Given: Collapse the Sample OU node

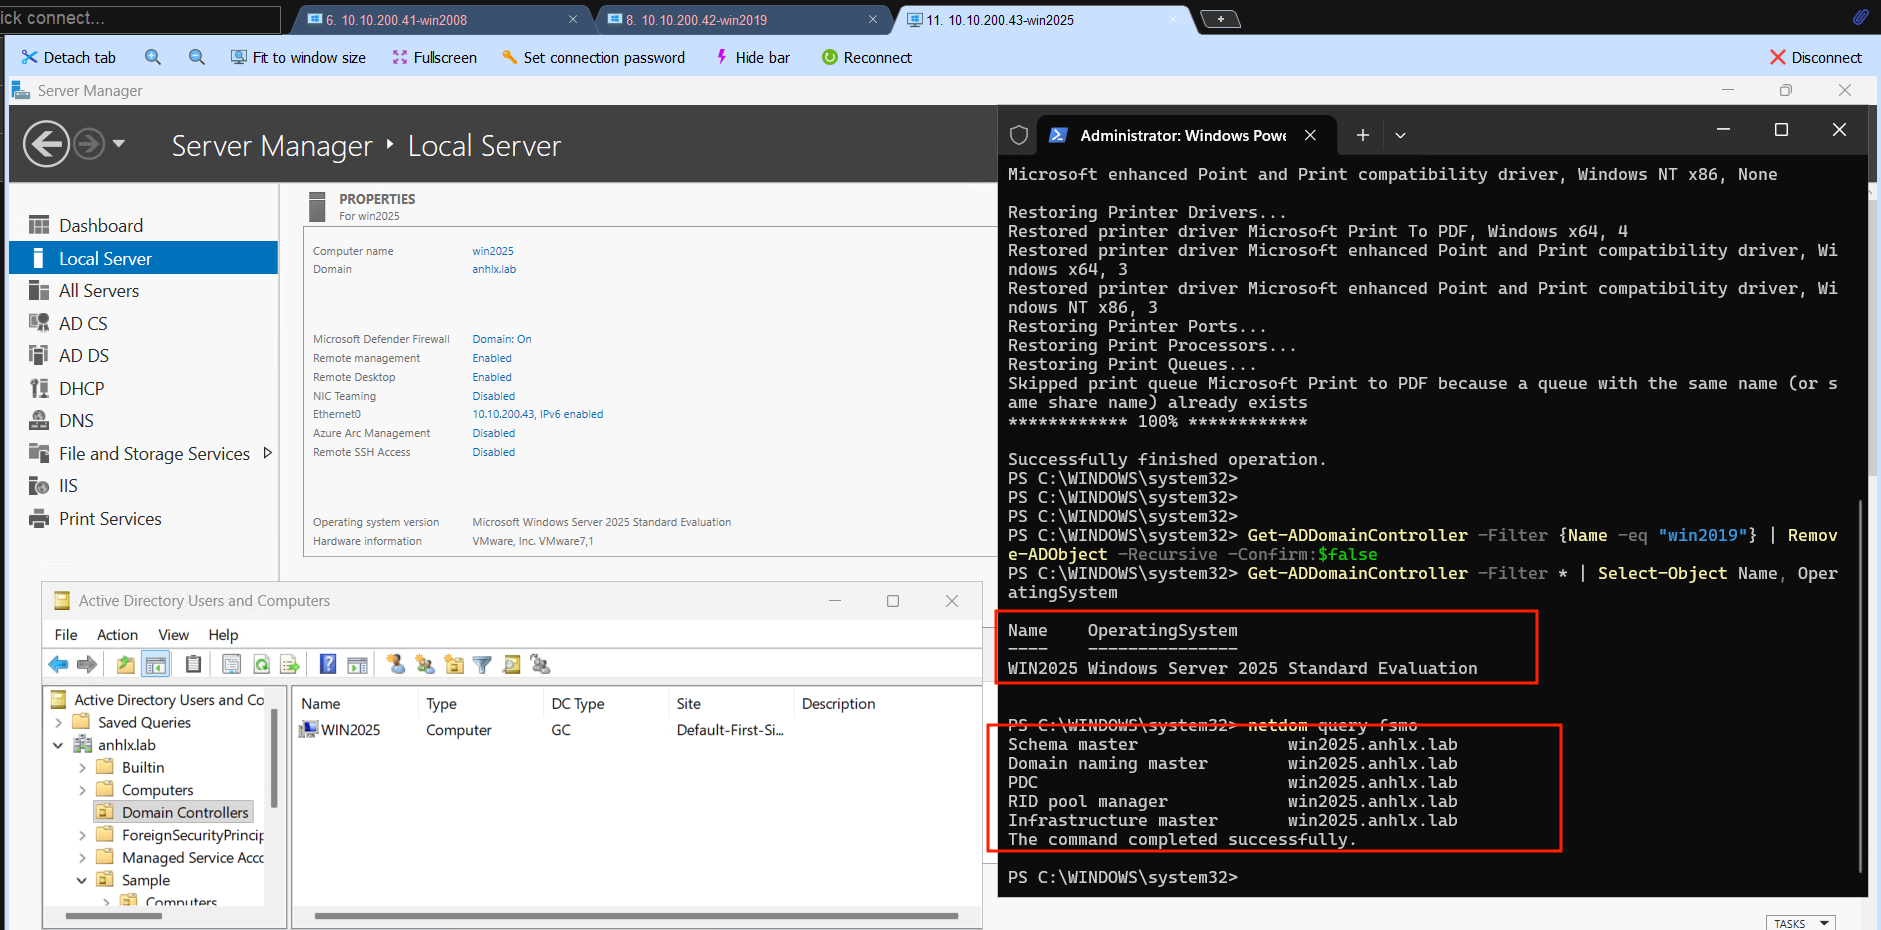Looking at the screenshot, I should click(82, 880).
